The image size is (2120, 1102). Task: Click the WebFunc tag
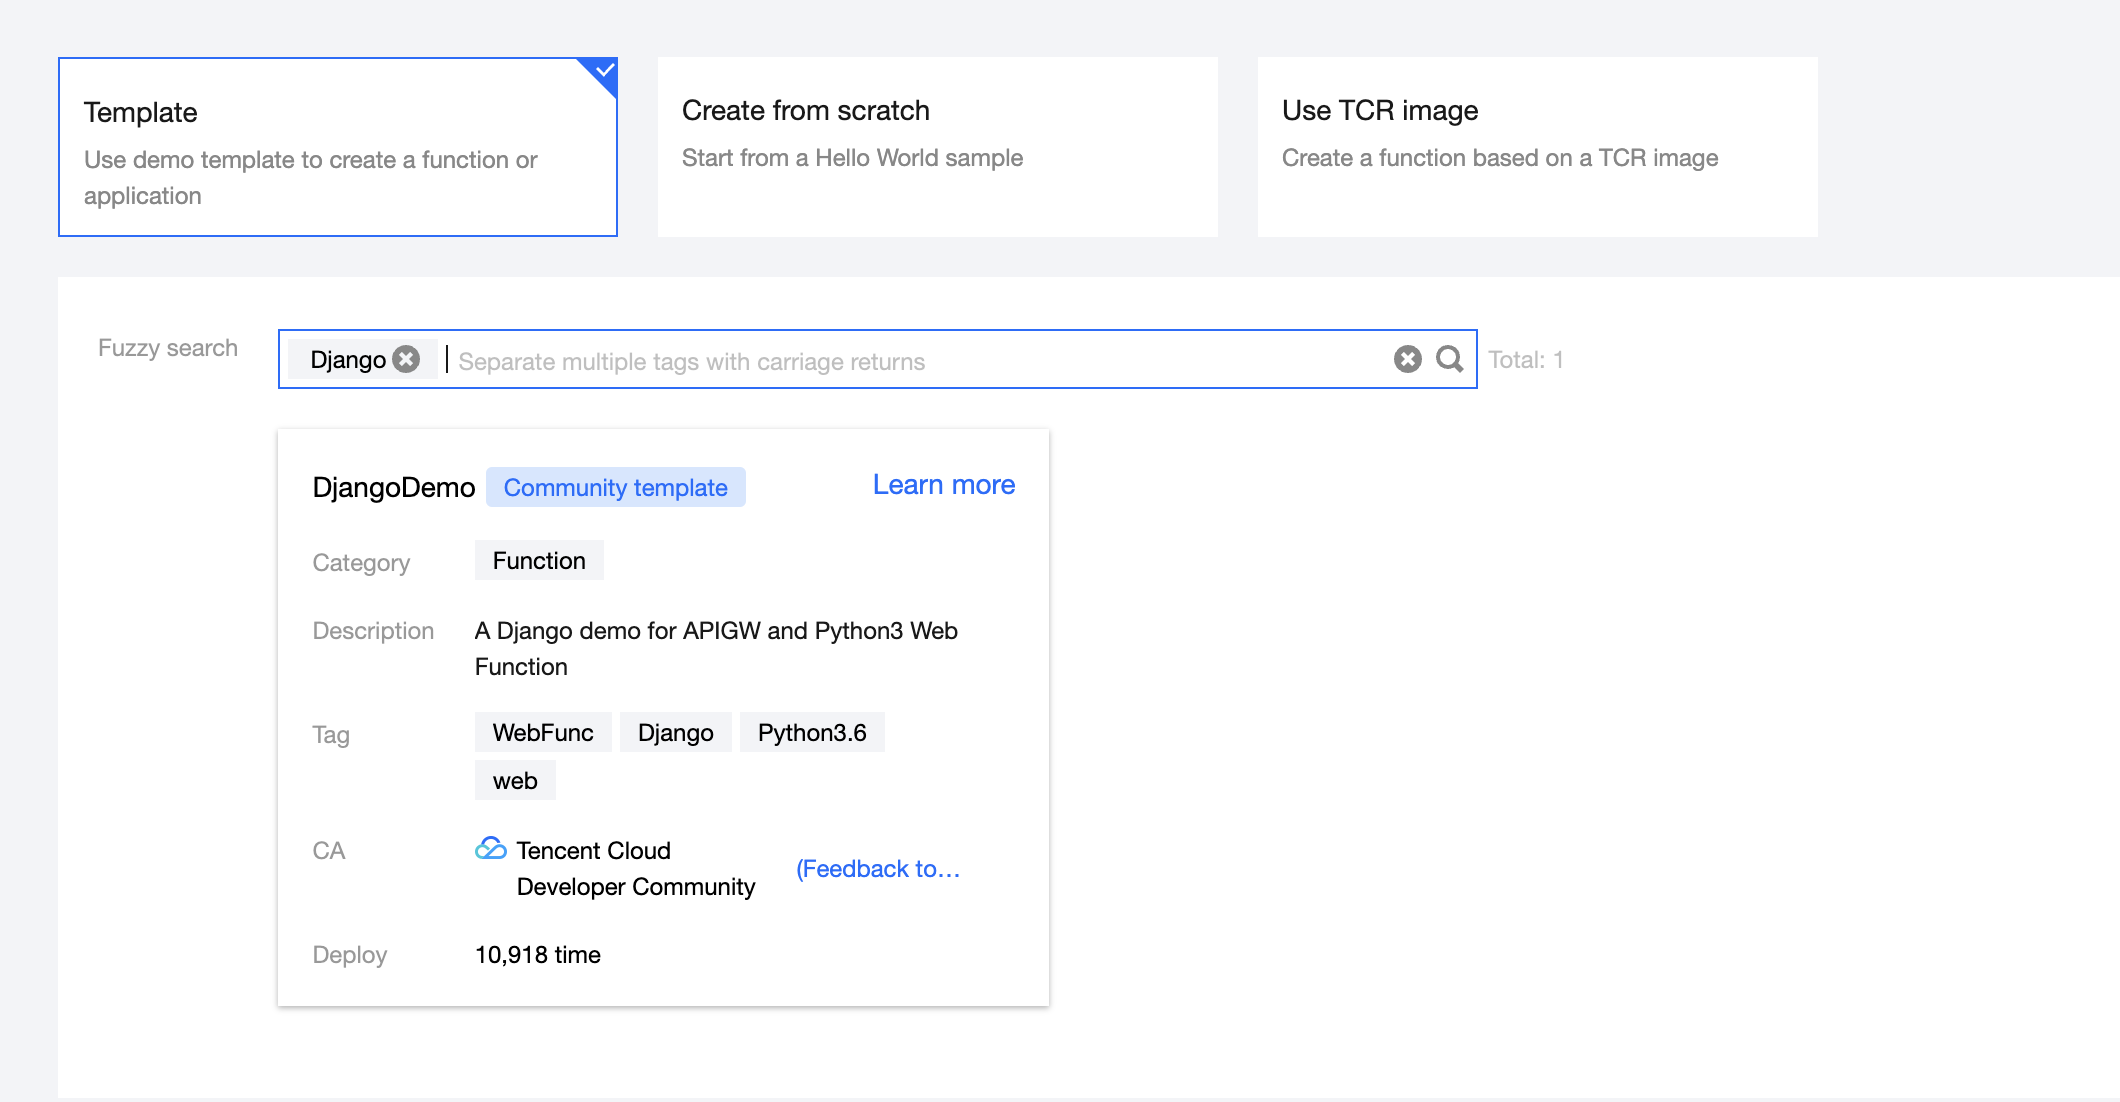[543, 733]
